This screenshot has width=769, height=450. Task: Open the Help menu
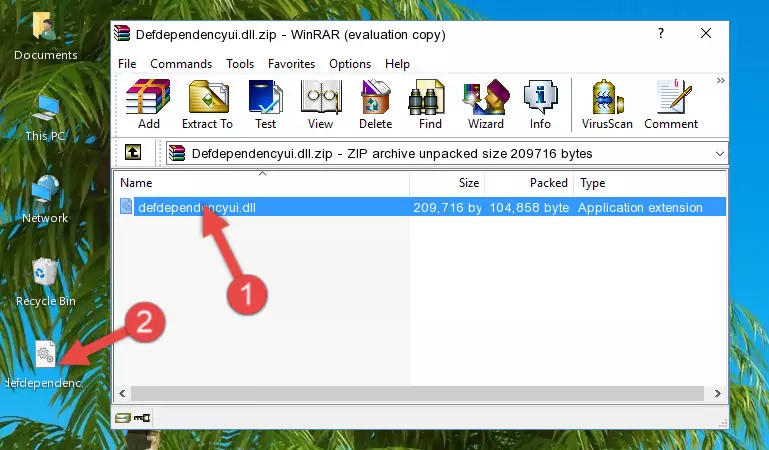pos(397,64)
